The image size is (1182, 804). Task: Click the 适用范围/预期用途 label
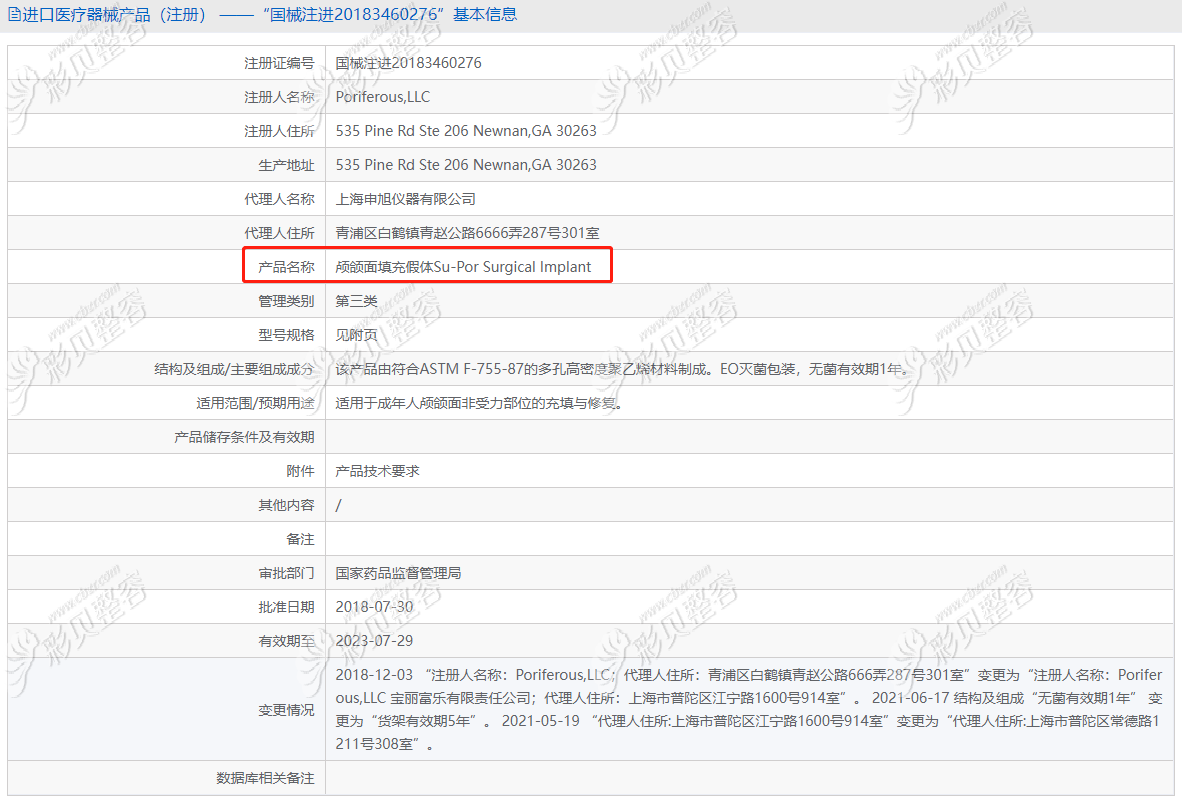pyautogui.click(x=256, y=403)
